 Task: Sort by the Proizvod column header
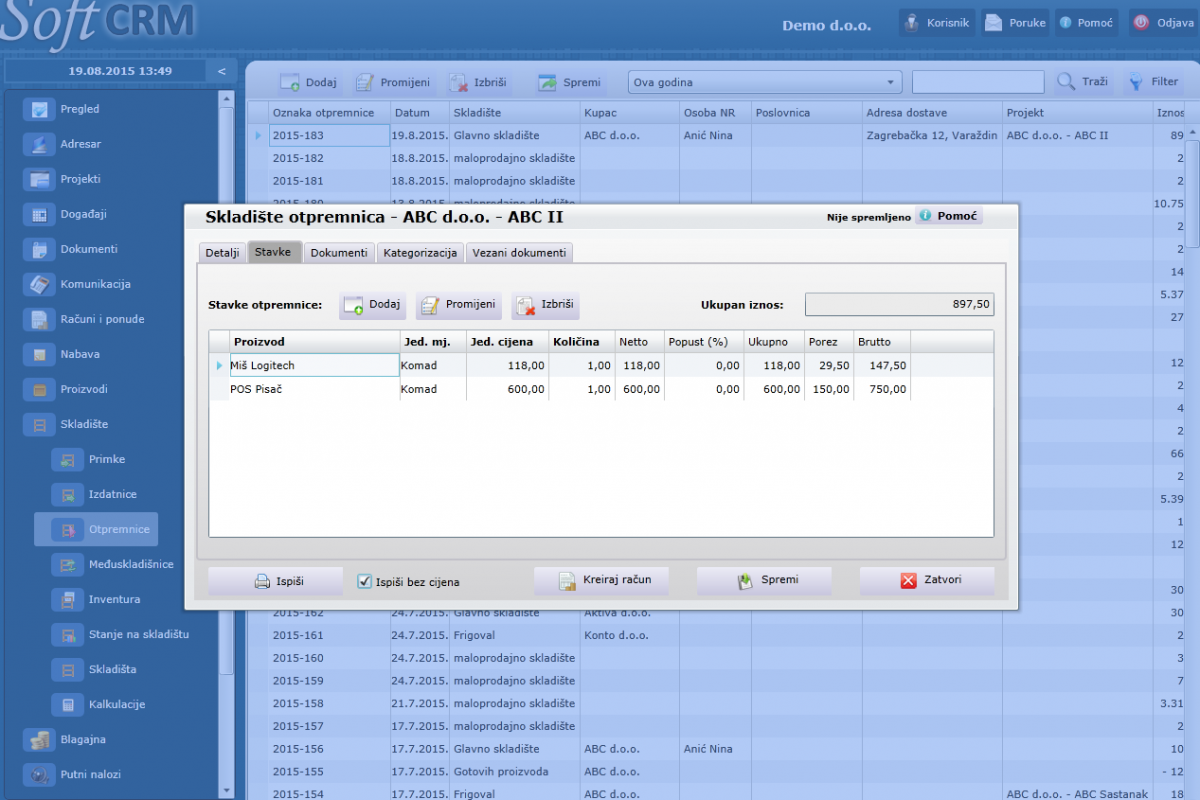point(314,342)
